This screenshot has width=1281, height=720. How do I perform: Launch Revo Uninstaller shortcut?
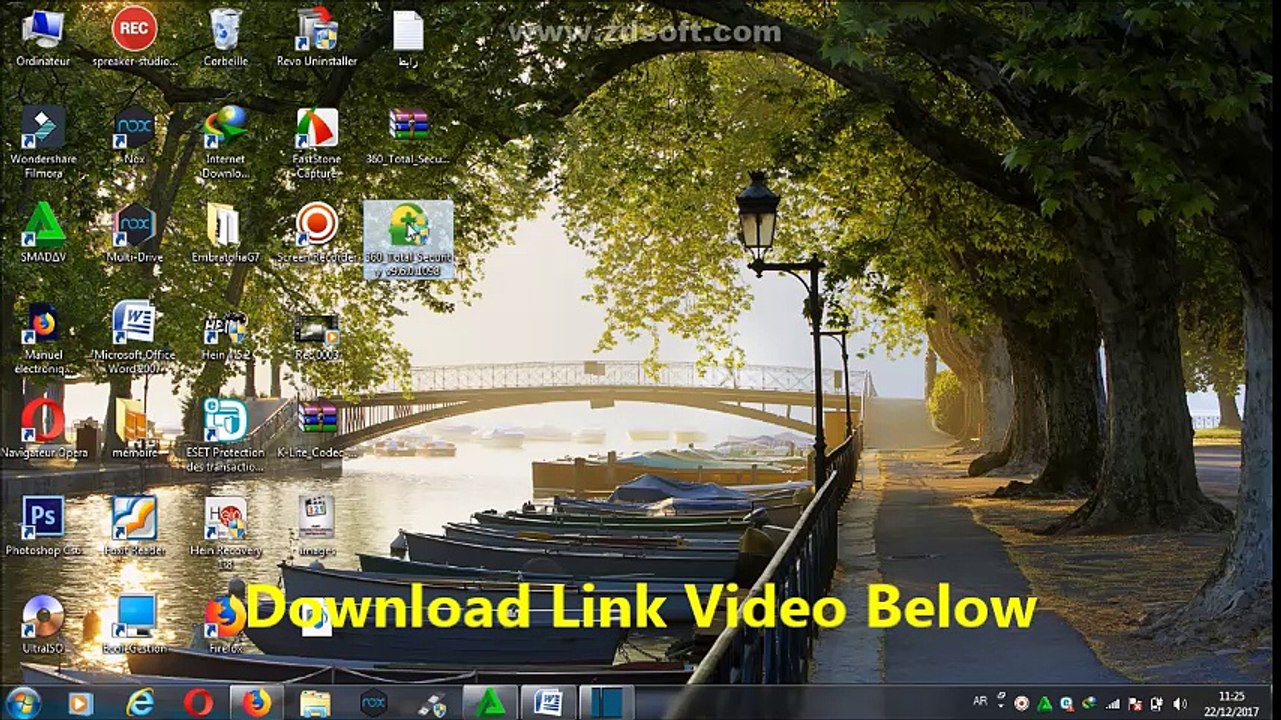pyautogui.click(x=317, y=36)
